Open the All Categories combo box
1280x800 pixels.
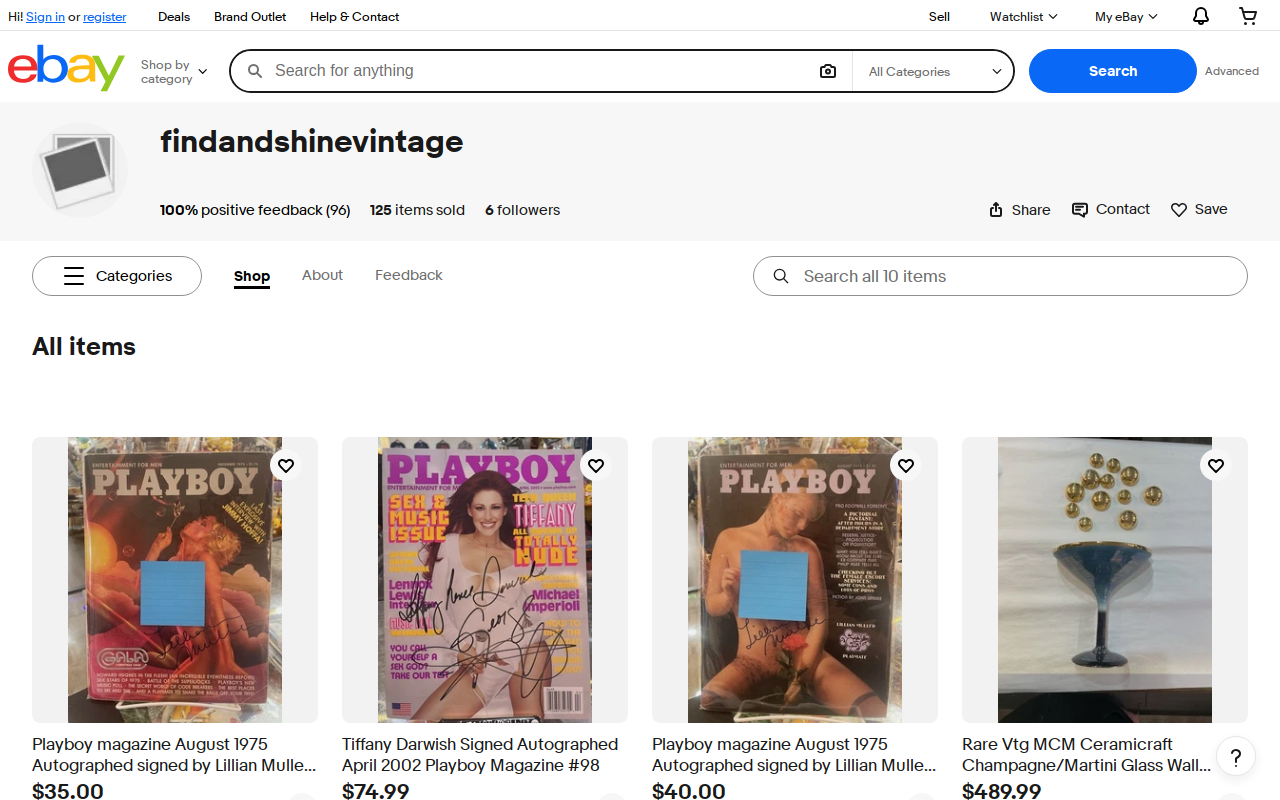click(934, 71)
